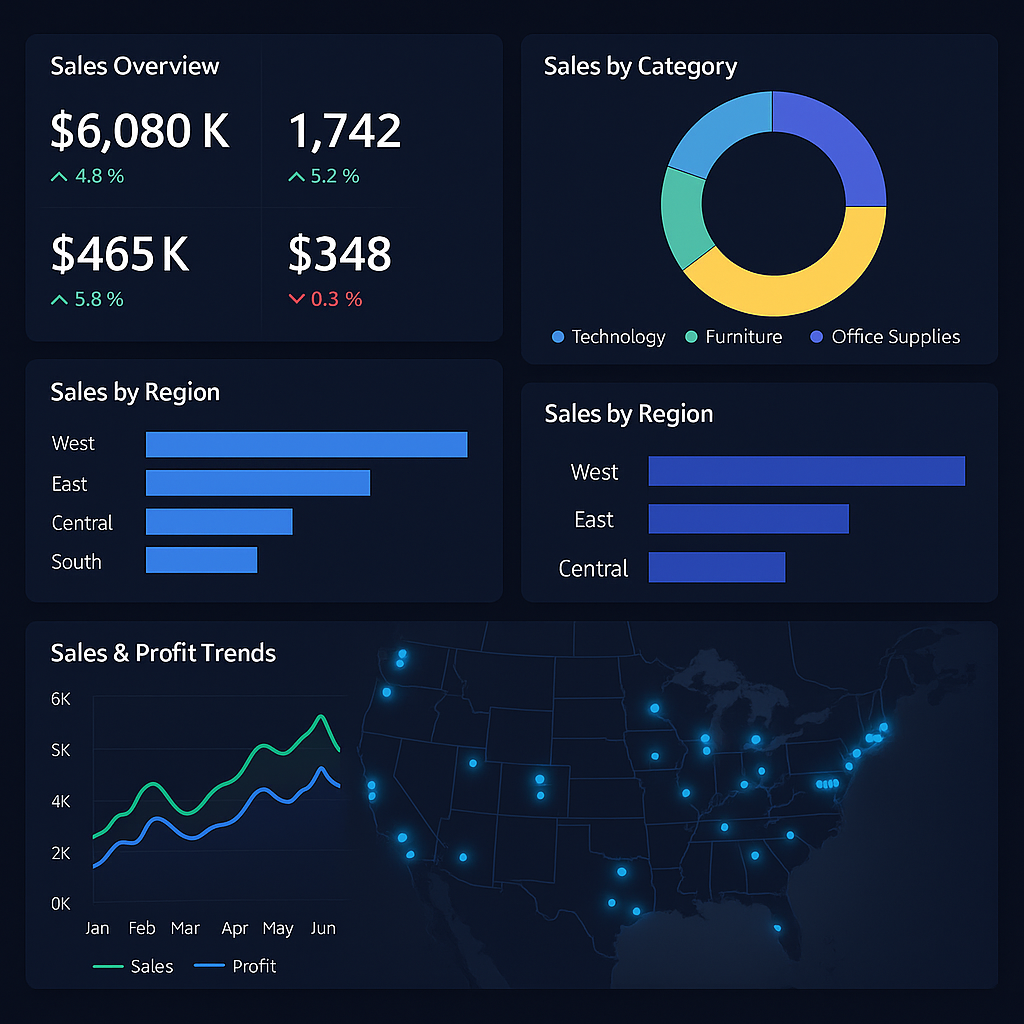Expand the Sales by Category panel

pyautogui.click(x=640, y=67)
